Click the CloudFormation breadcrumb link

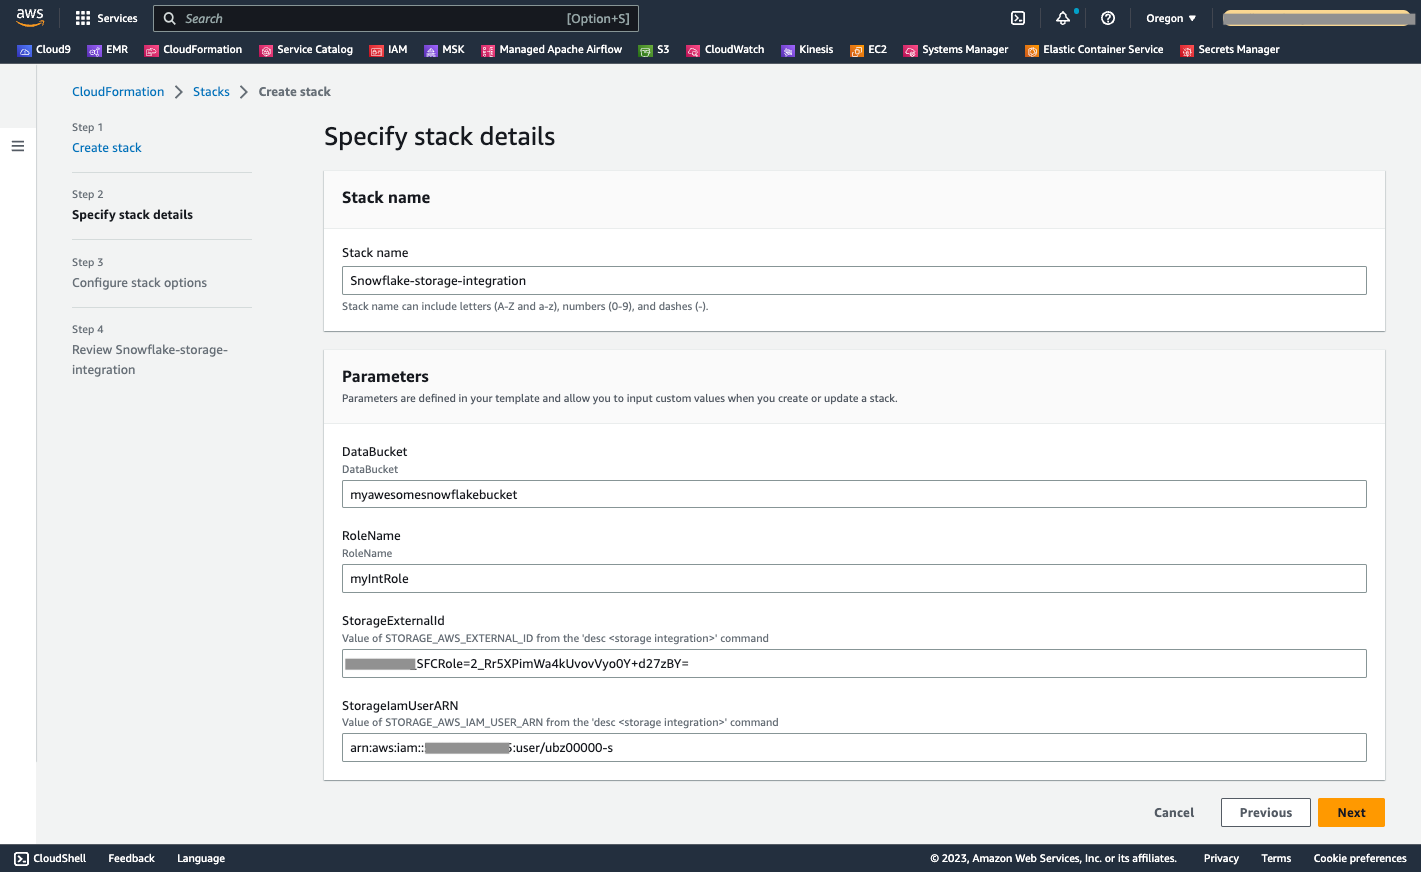pos(118,92)
